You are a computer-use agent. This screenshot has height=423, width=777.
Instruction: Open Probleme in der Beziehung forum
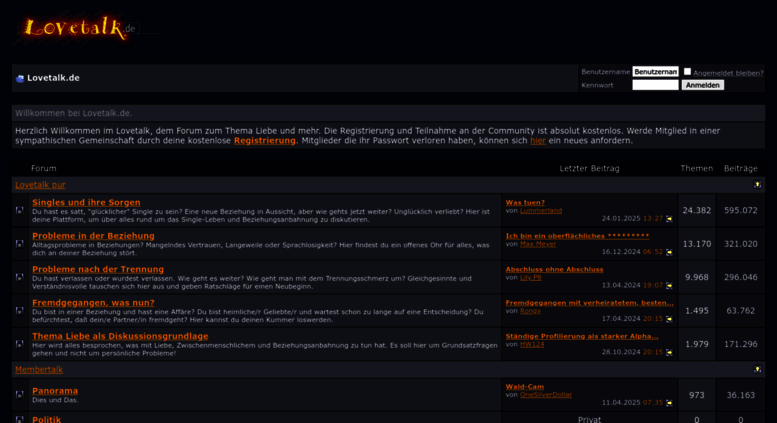[x=93, y=236]
